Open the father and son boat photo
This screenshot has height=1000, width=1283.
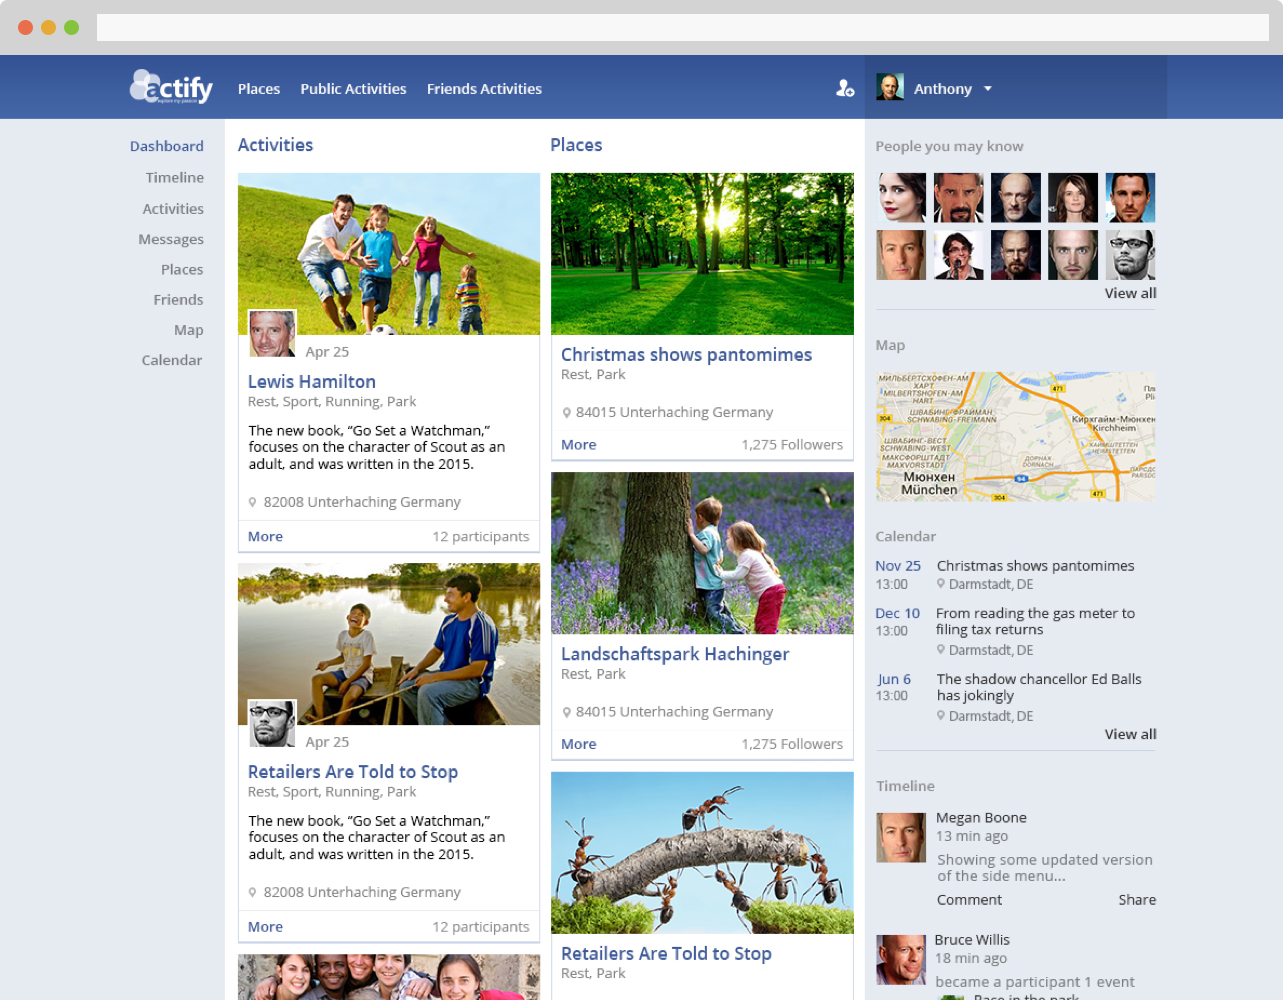(389, 644)
